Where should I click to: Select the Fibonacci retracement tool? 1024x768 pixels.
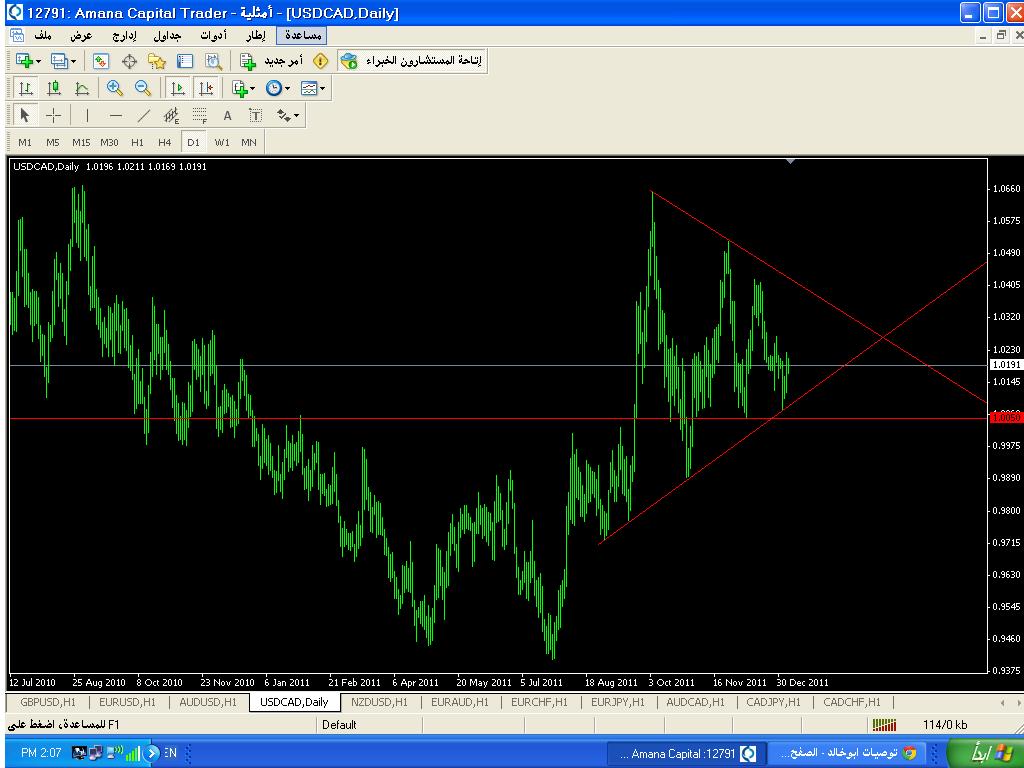point(200,115)
